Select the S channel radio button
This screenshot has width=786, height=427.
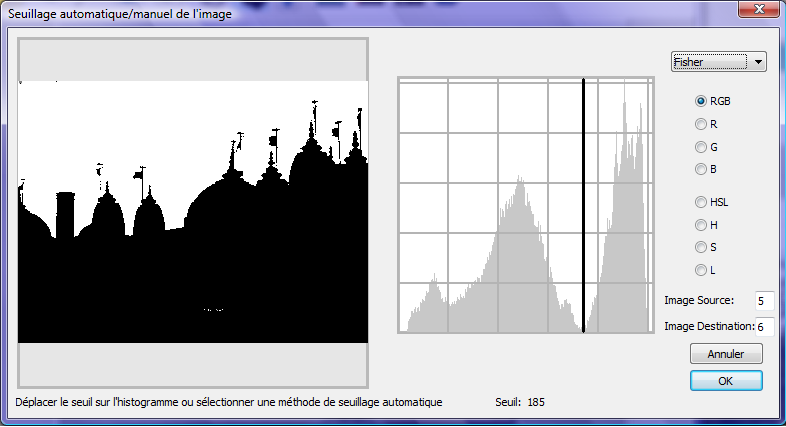(701, 247)
